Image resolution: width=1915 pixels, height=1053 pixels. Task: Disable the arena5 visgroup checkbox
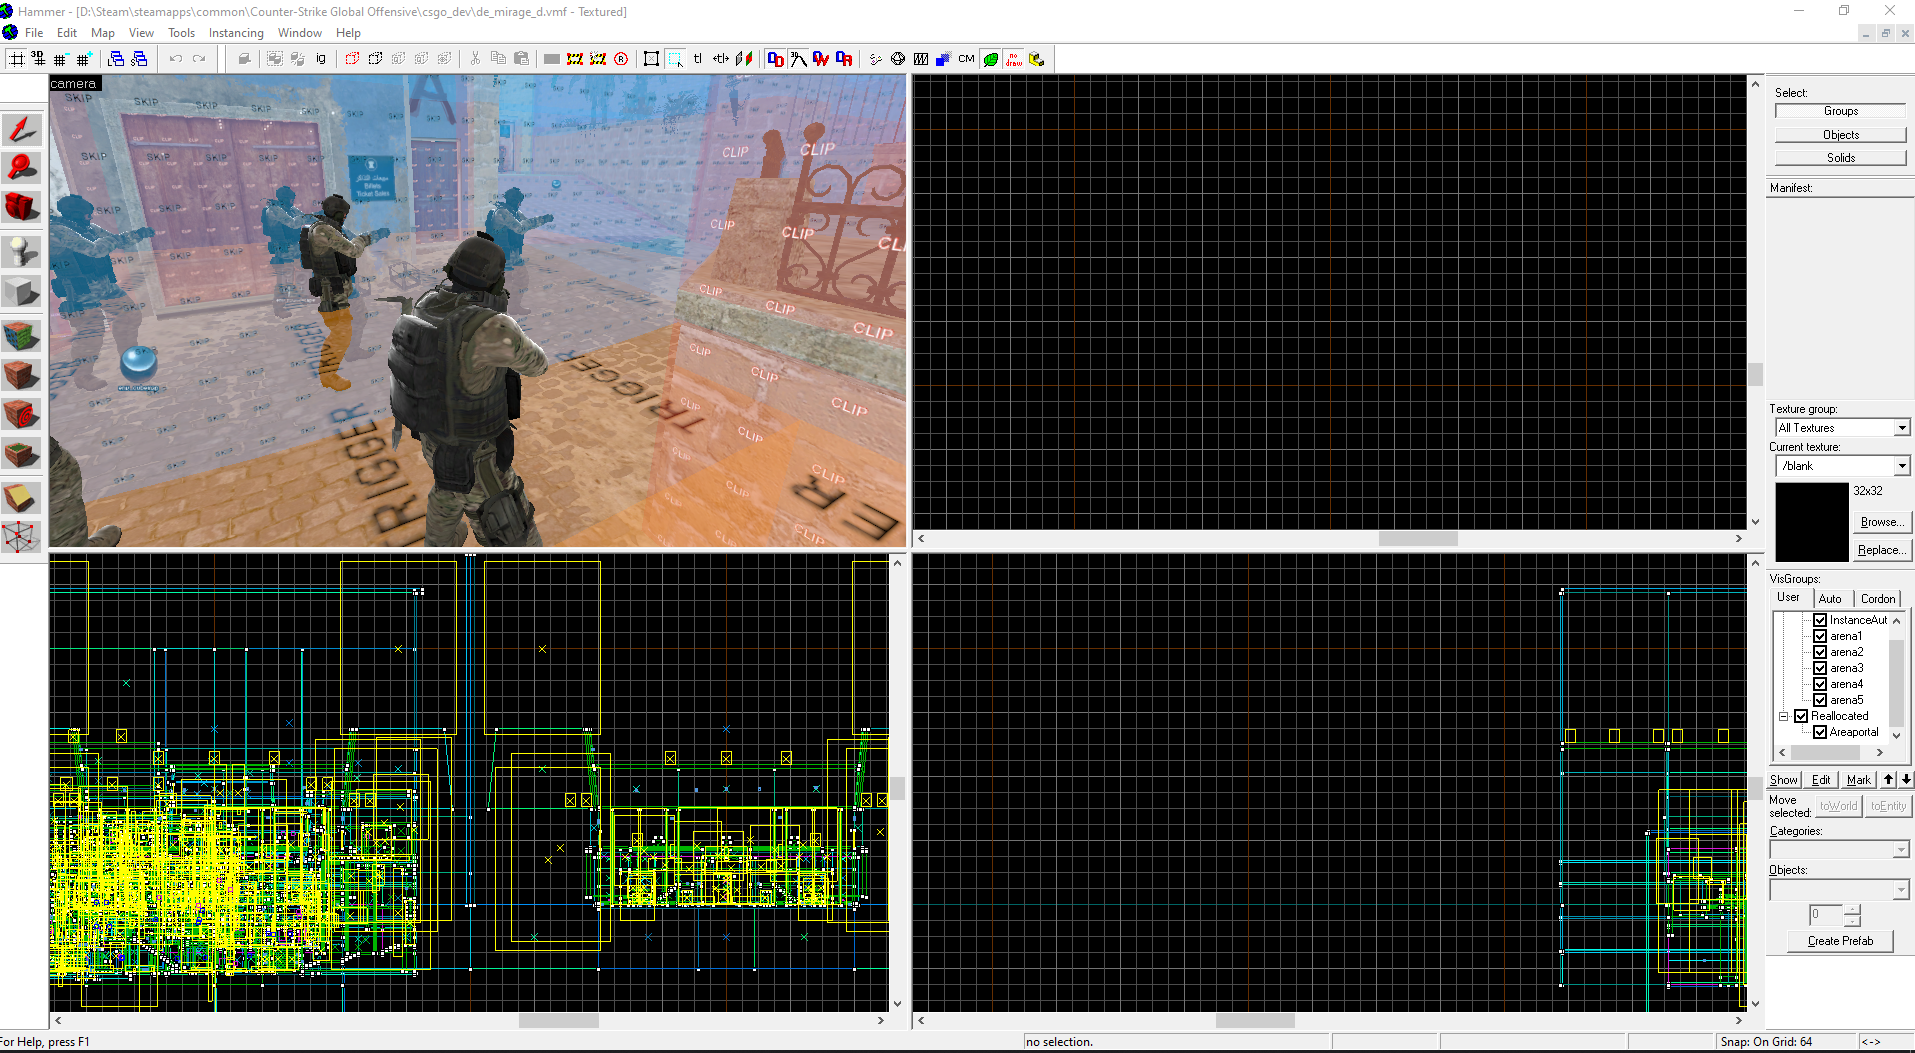(1820, 700)
